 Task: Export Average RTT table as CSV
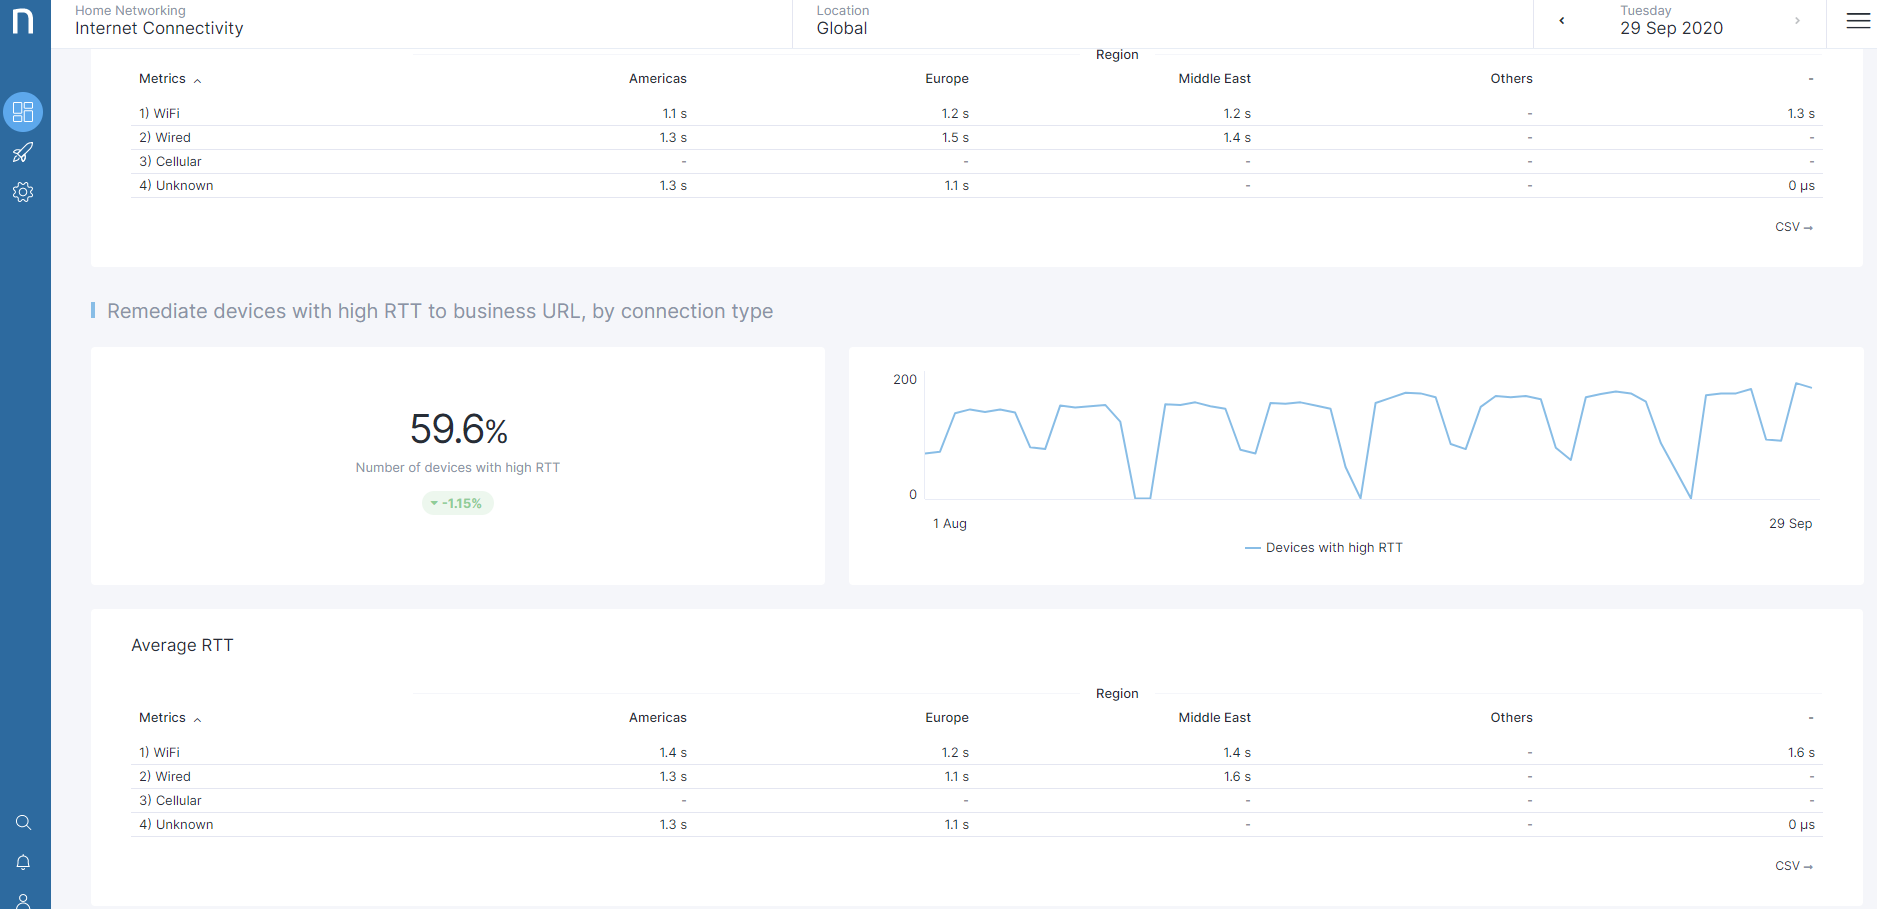click(x=1793, y=866)
